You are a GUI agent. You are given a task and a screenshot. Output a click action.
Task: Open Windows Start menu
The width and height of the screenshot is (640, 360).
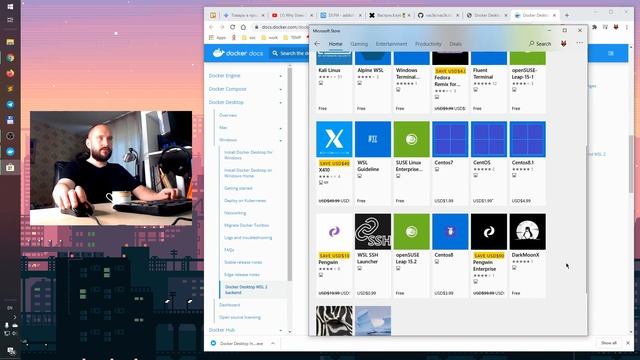[10, 7]
